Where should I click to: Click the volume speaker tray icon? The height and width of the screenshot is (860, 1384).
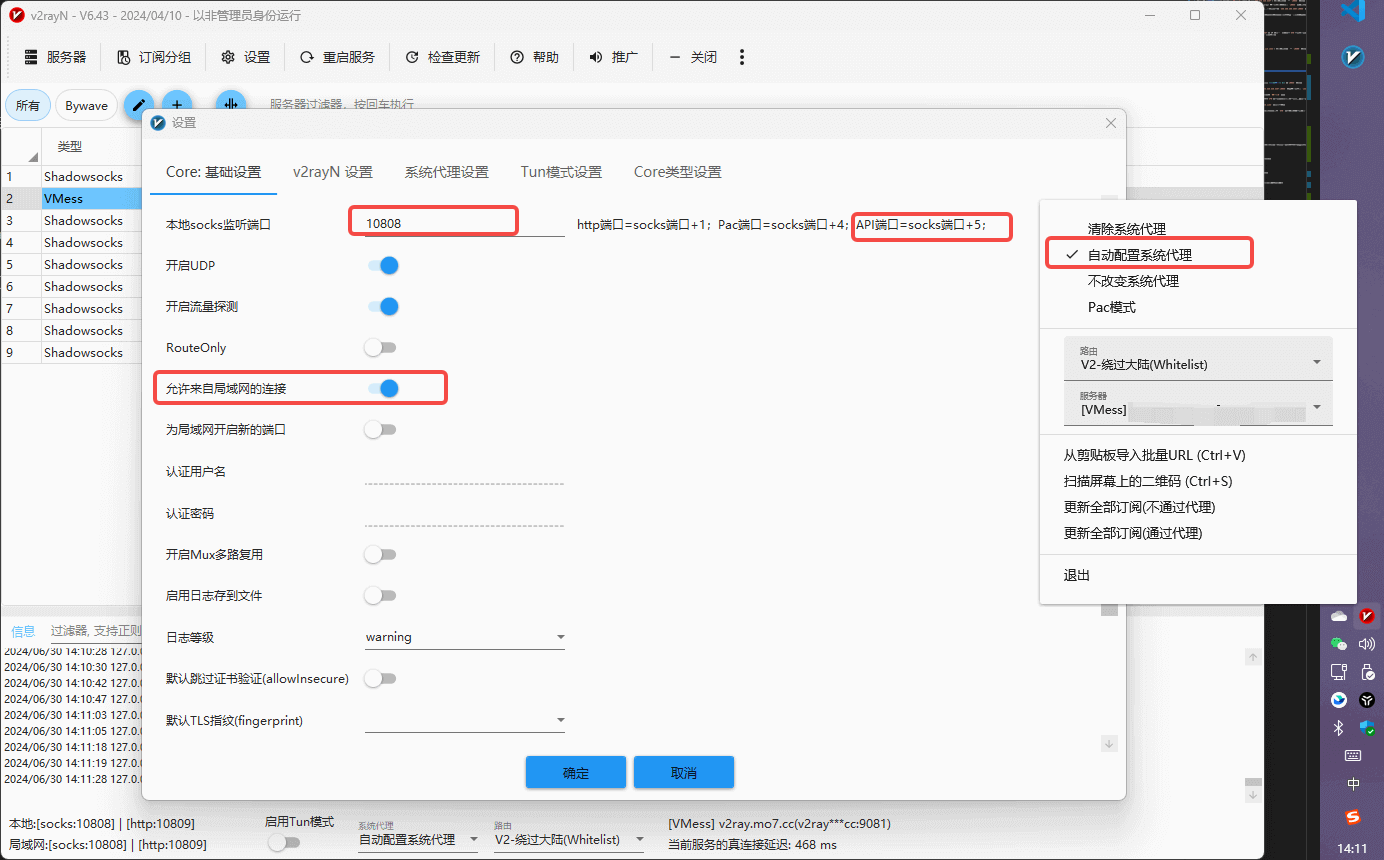(1366, 644)
